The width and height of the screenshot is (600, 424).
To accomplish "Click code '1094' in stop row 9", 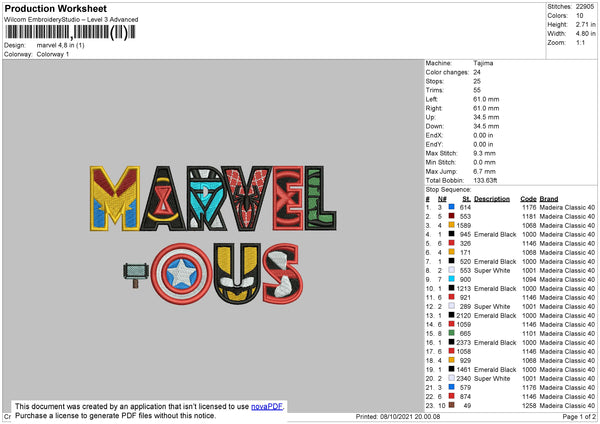I will [x=529, y=279].
